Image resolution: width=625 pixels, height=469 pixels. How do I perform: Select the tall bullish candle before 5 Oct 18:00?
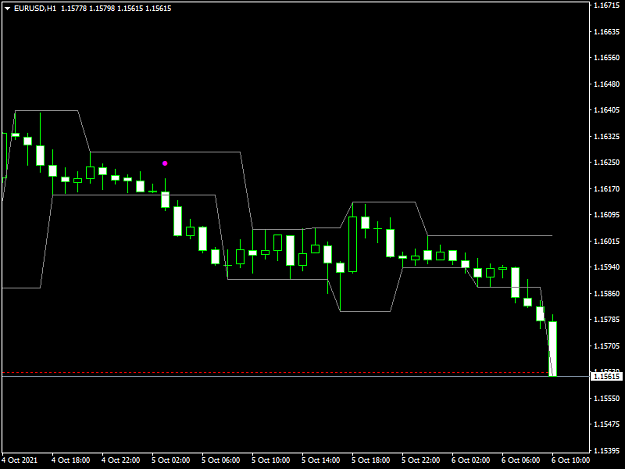352,244
